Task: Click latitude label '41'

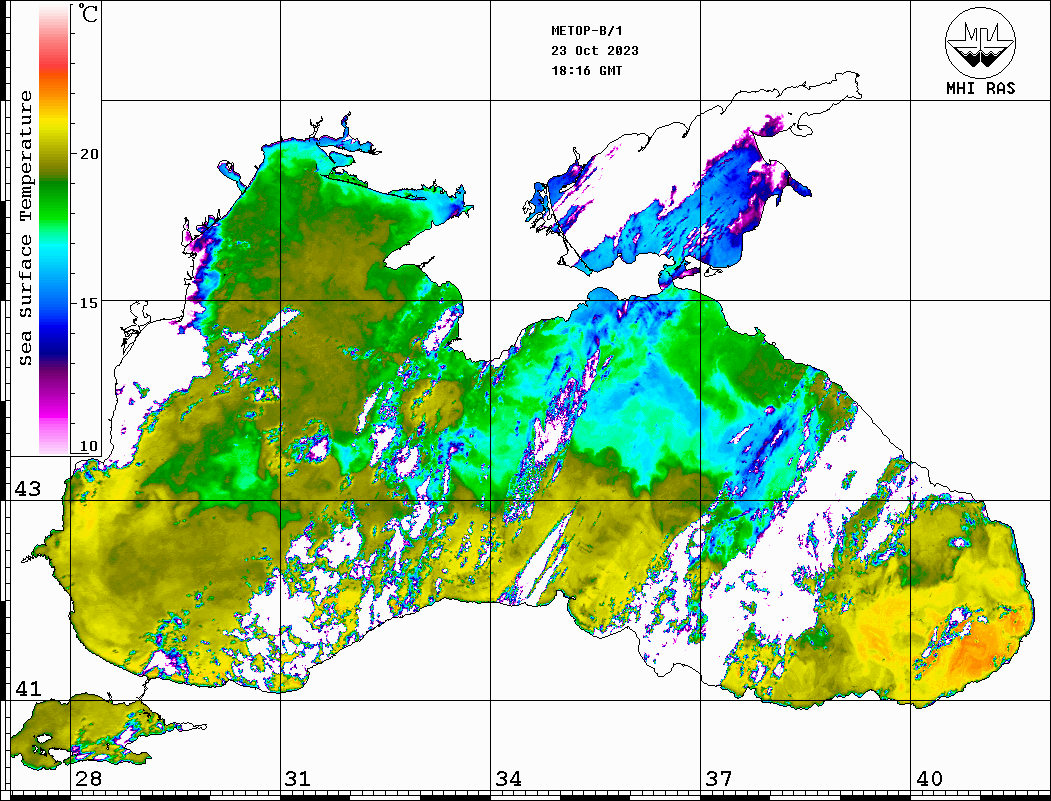Action: pyautogui.click(x=27, y=689)
